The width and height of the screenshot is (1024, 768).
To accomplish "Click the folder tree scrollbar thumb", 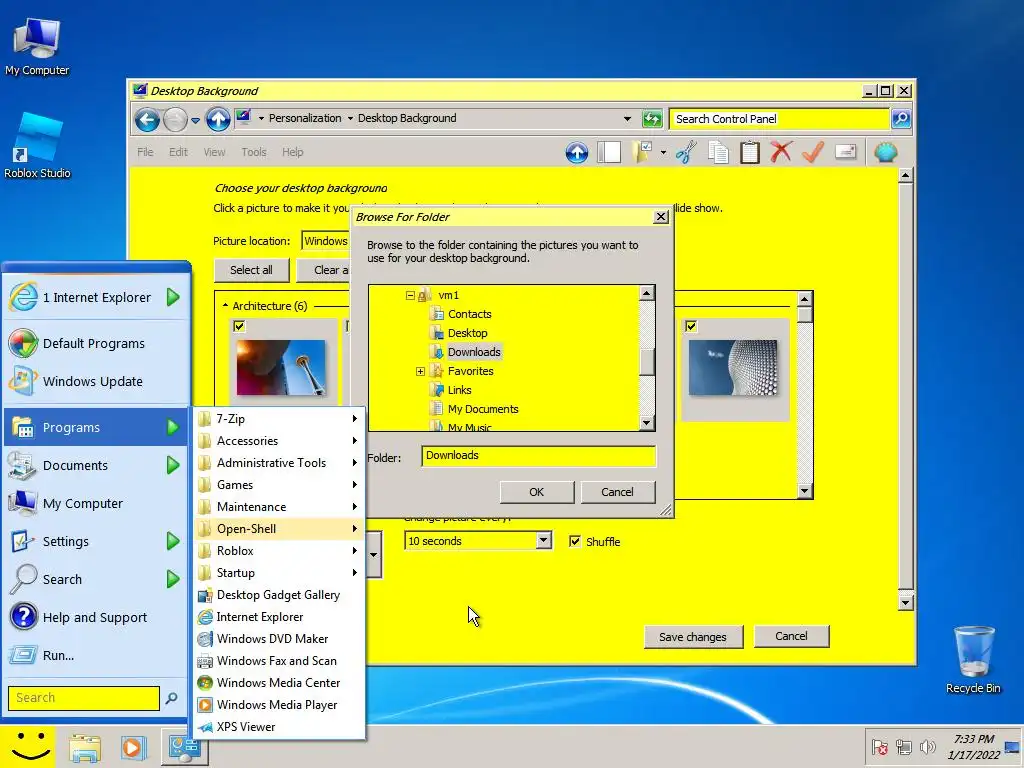I will click(x=647, y=362).
